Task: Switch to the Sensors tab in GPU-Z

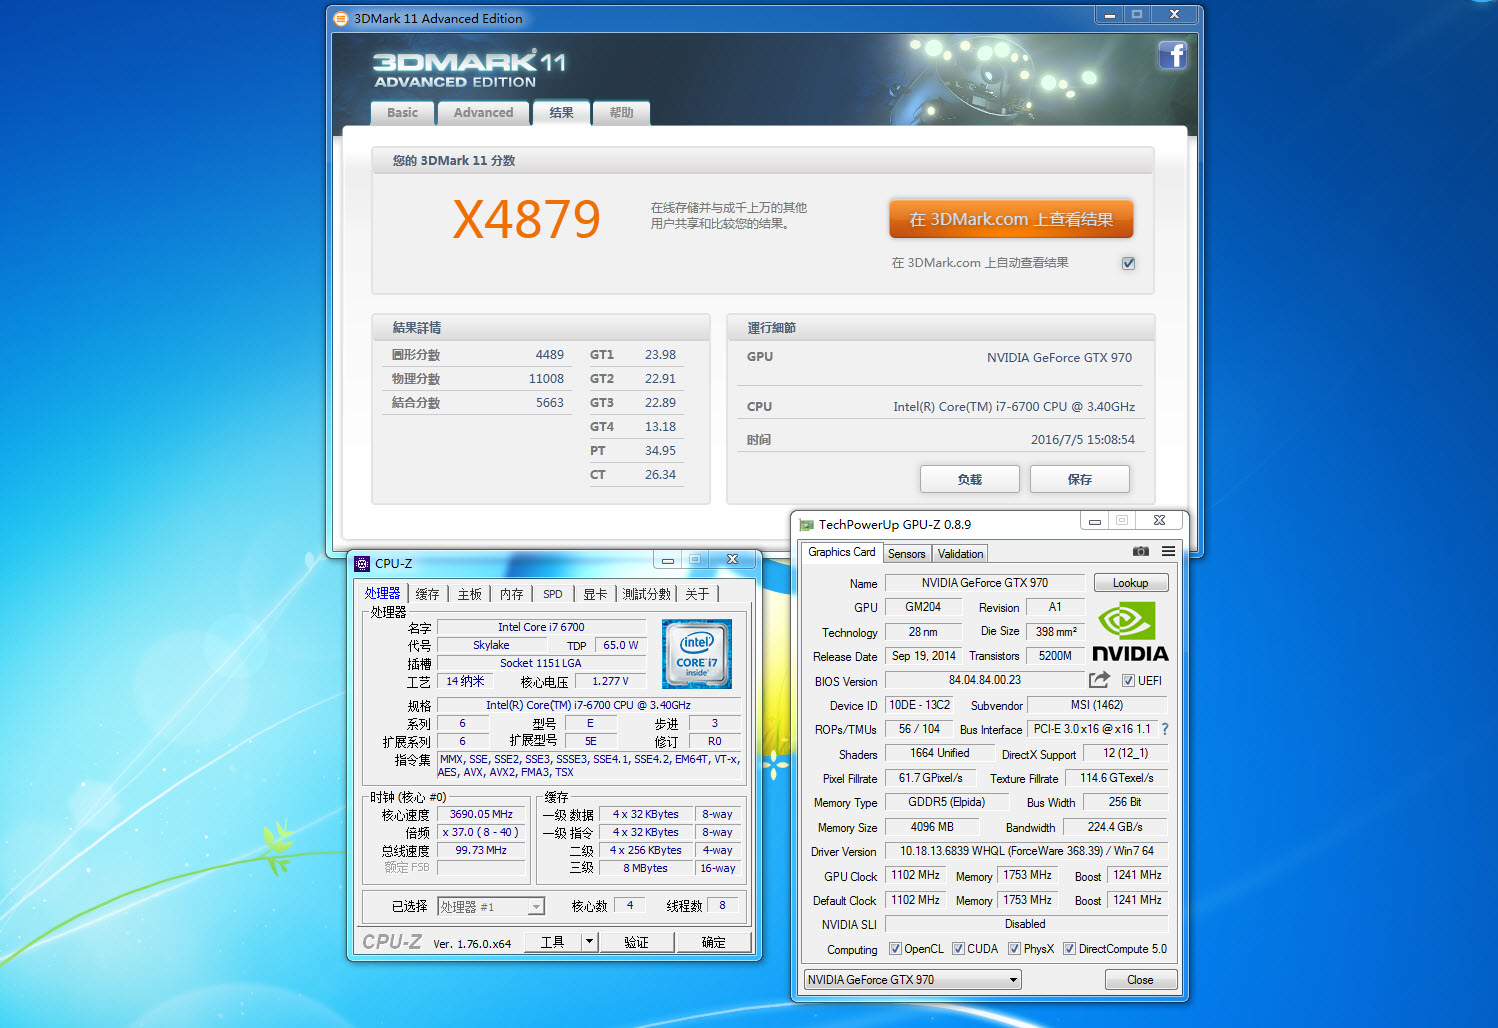Action: click(907, 554)
